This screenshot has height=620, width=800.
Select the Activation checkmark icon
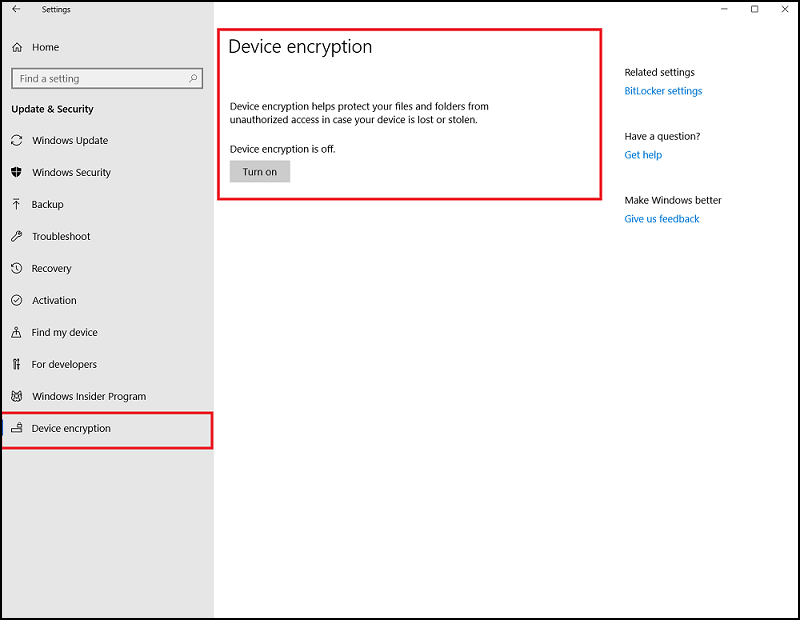pos(16,300)
